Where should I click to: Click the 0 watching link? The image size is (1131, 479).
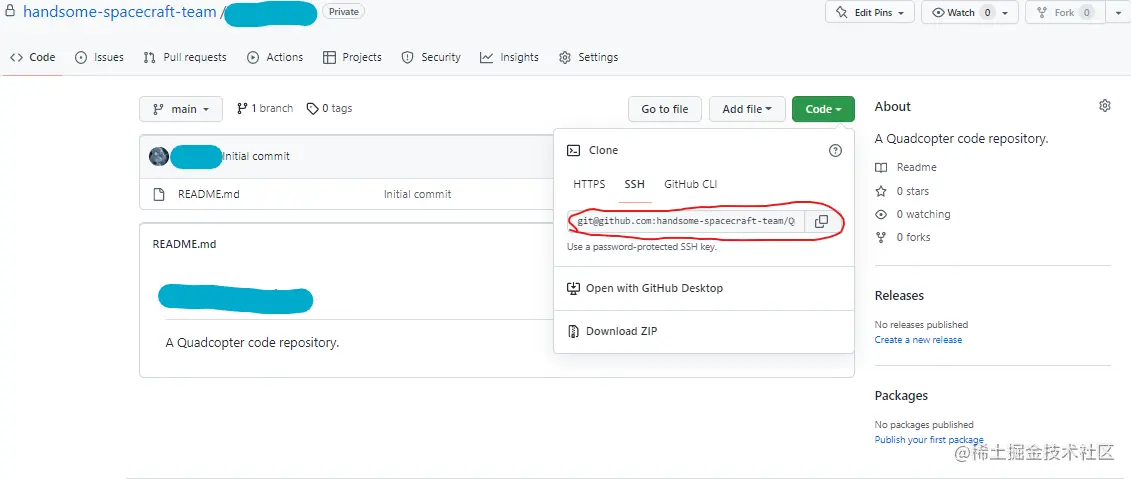[923, 214]
